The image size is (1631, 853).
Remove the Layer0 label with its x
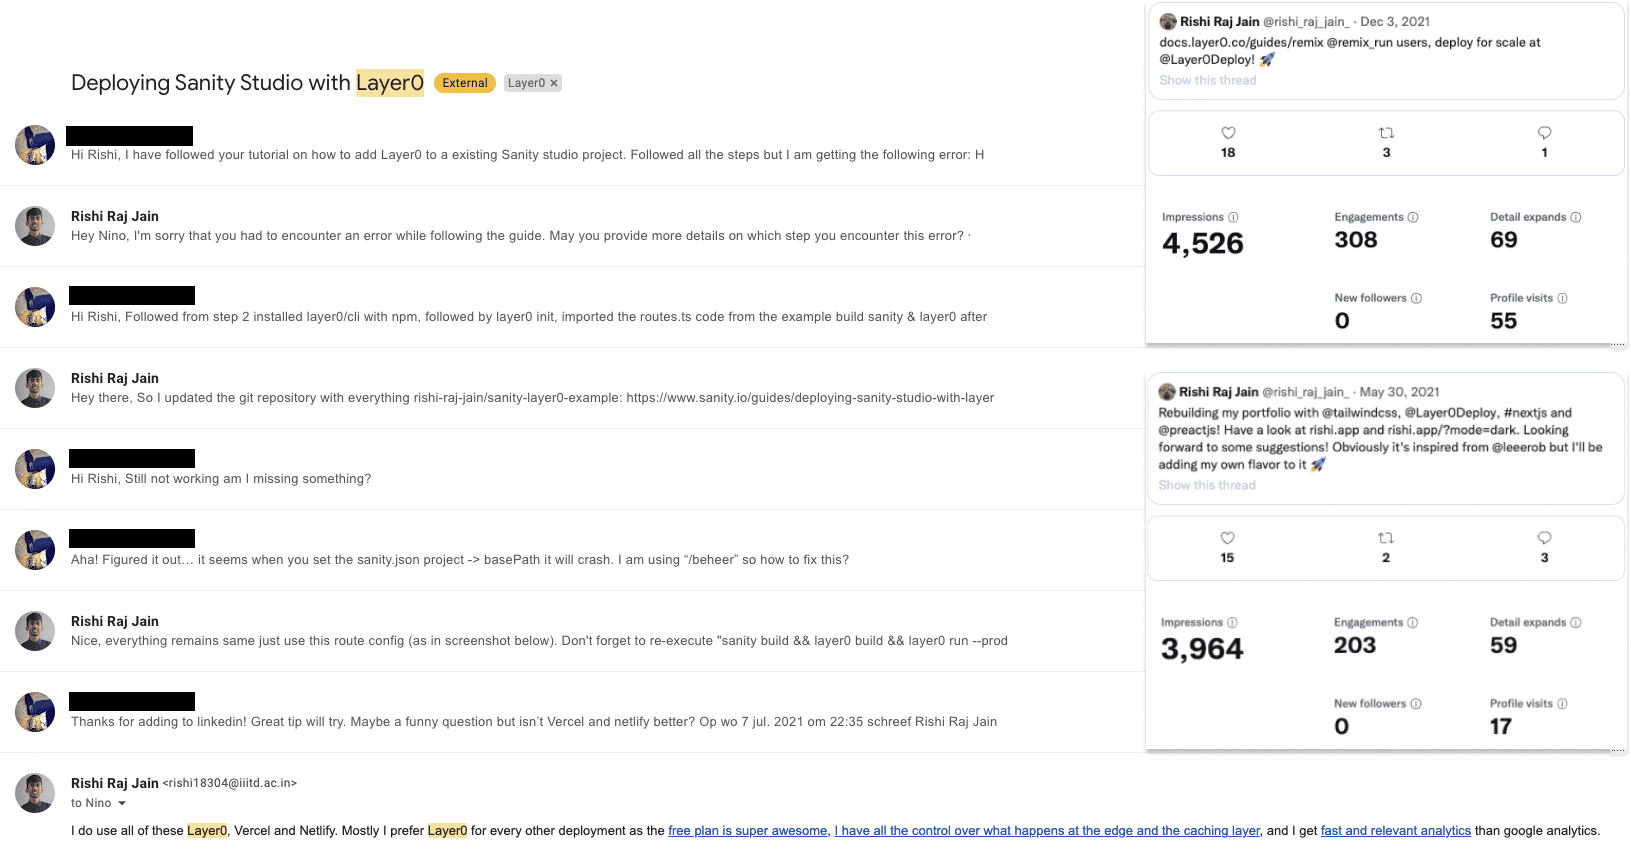pyautogui.click(x=554, y=83)
